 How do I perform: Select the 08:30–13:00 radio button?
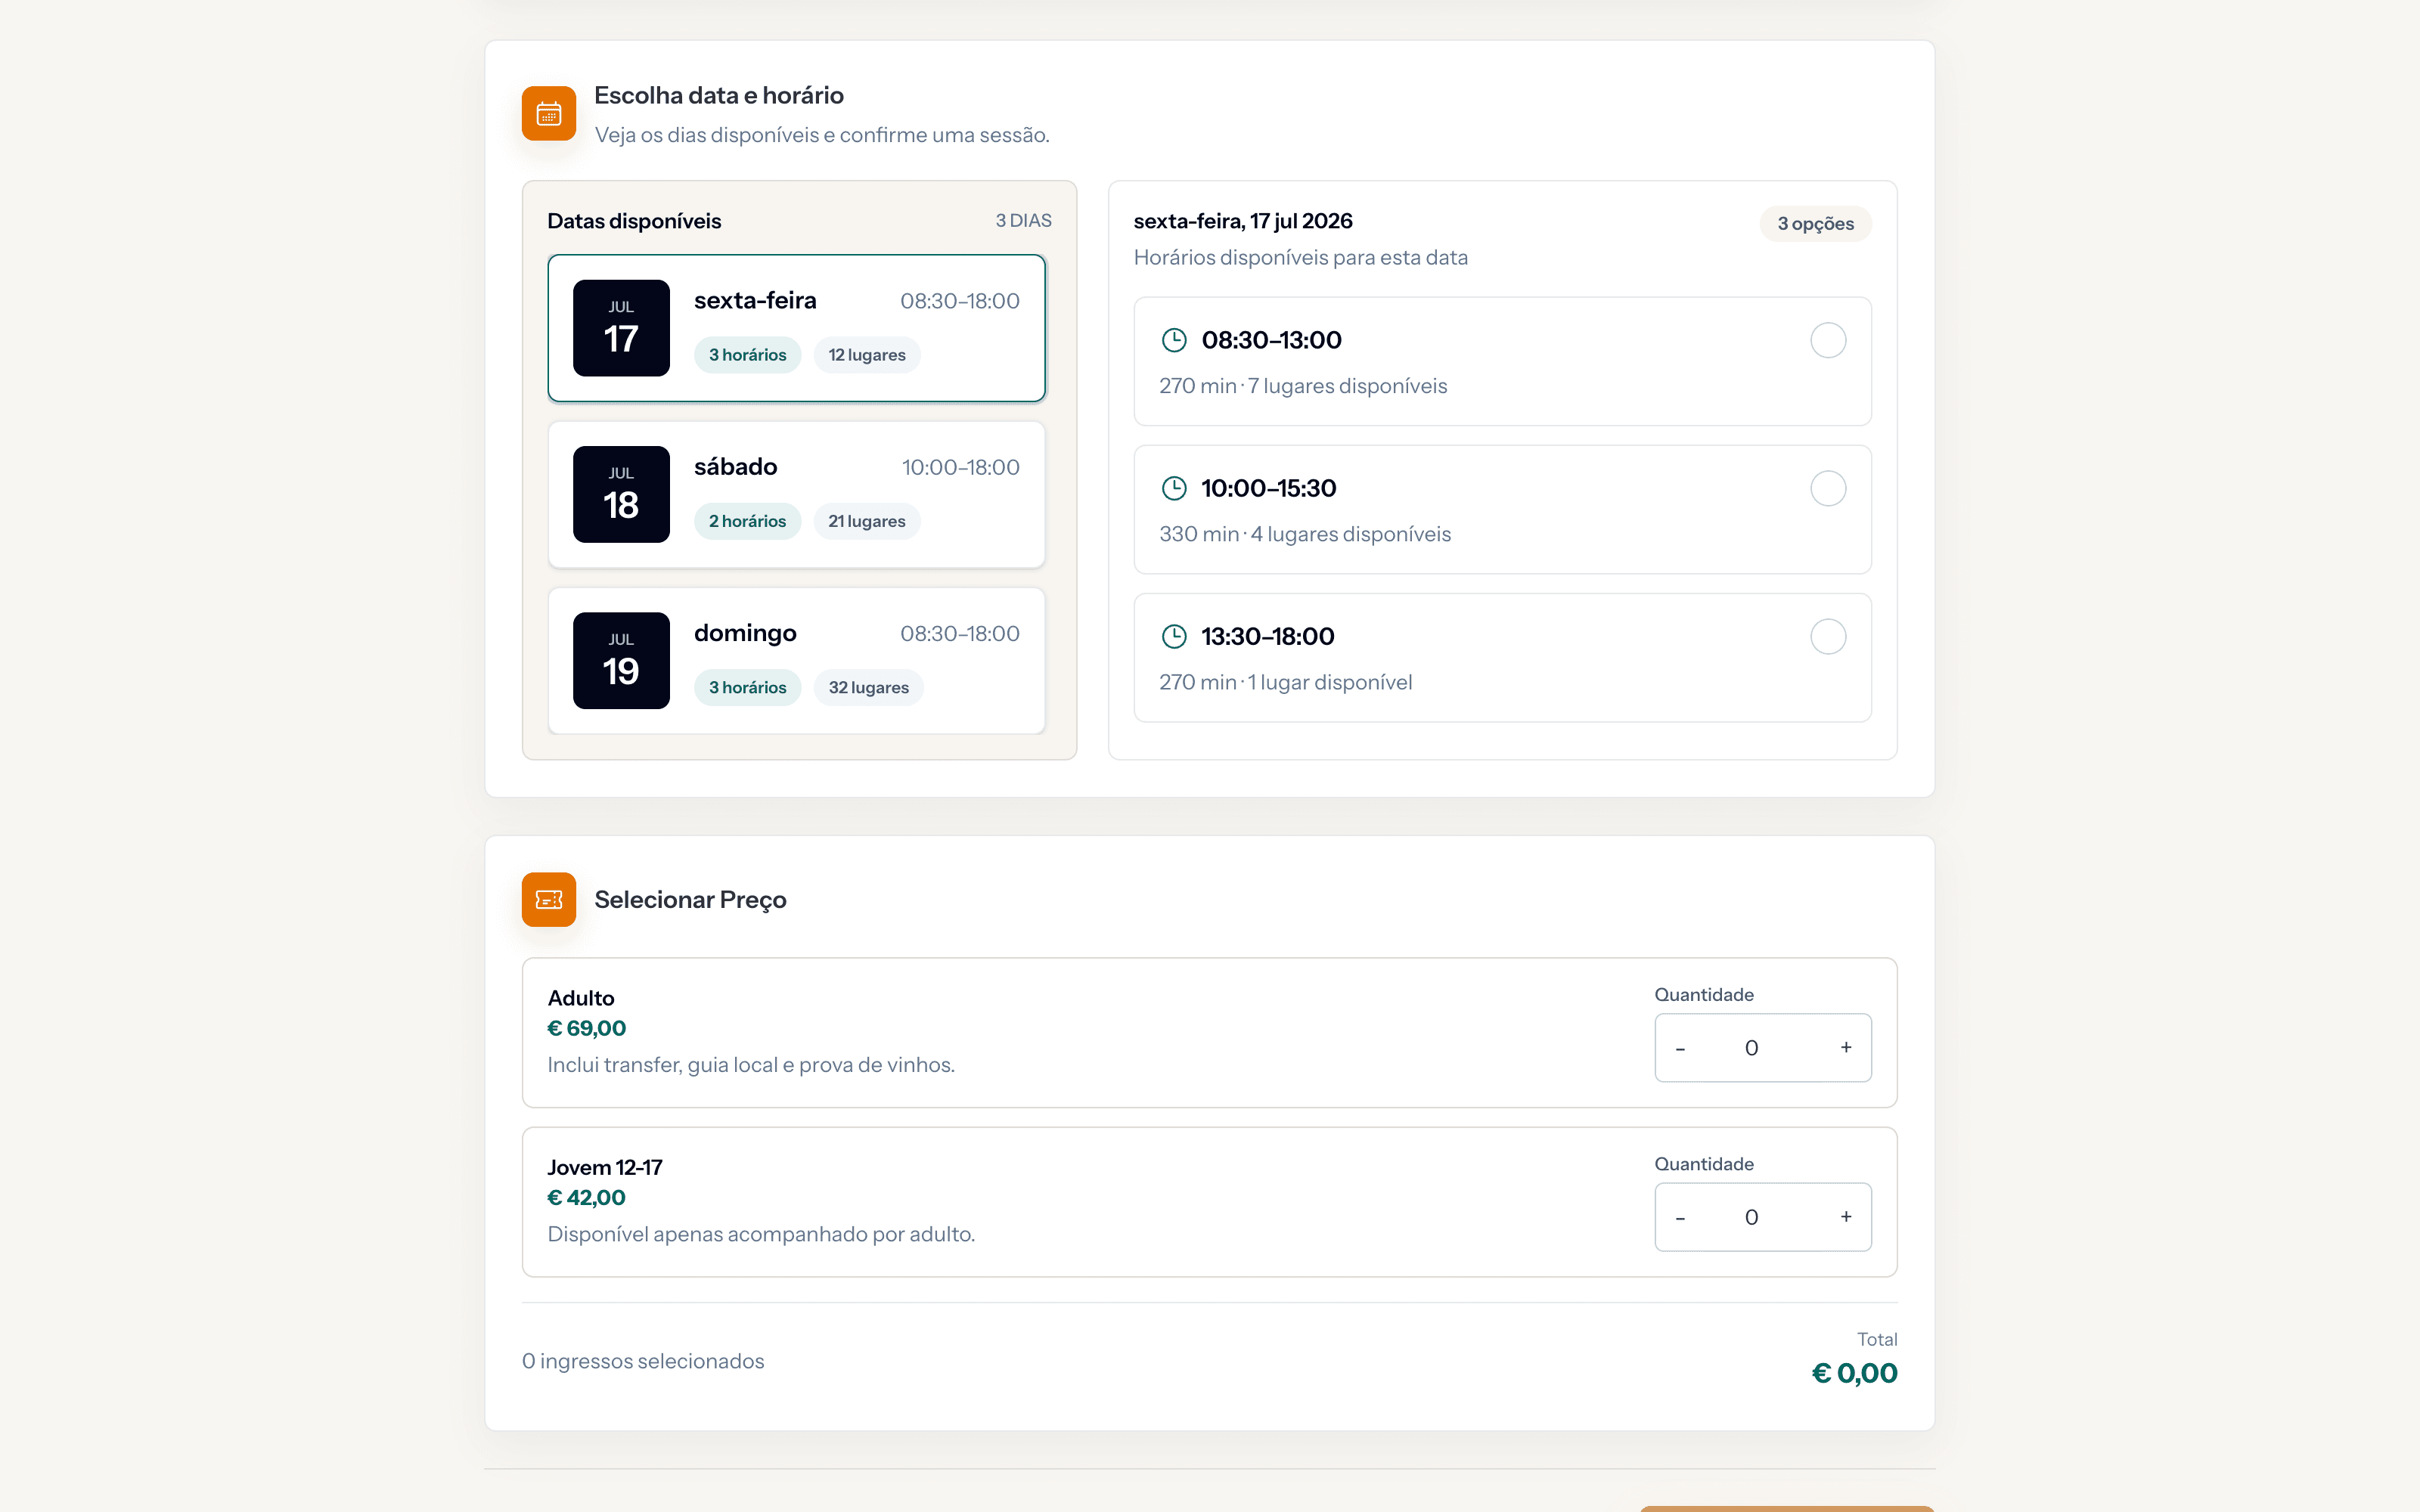click(x=1828, y=340)
